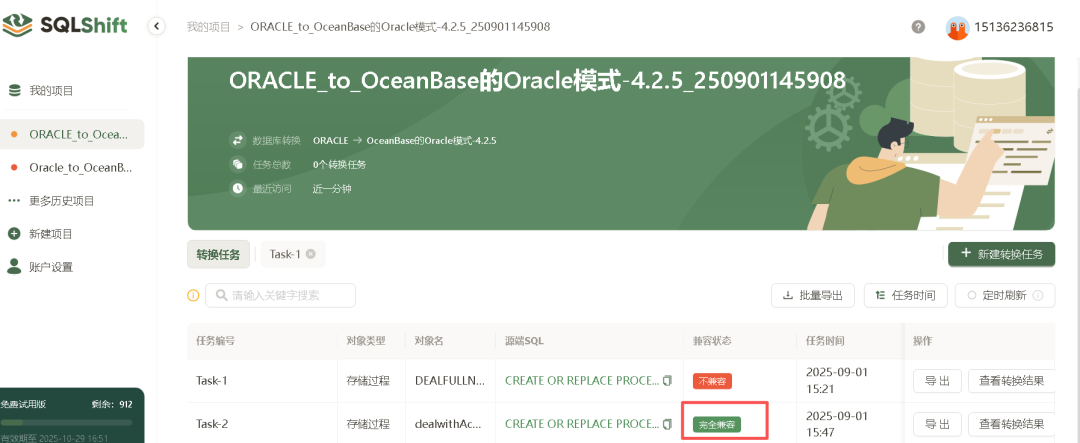Click the 任务总数 icon in banner
Image resolution: width=1080 pixels, height=443 pixels.
(238, 164)
